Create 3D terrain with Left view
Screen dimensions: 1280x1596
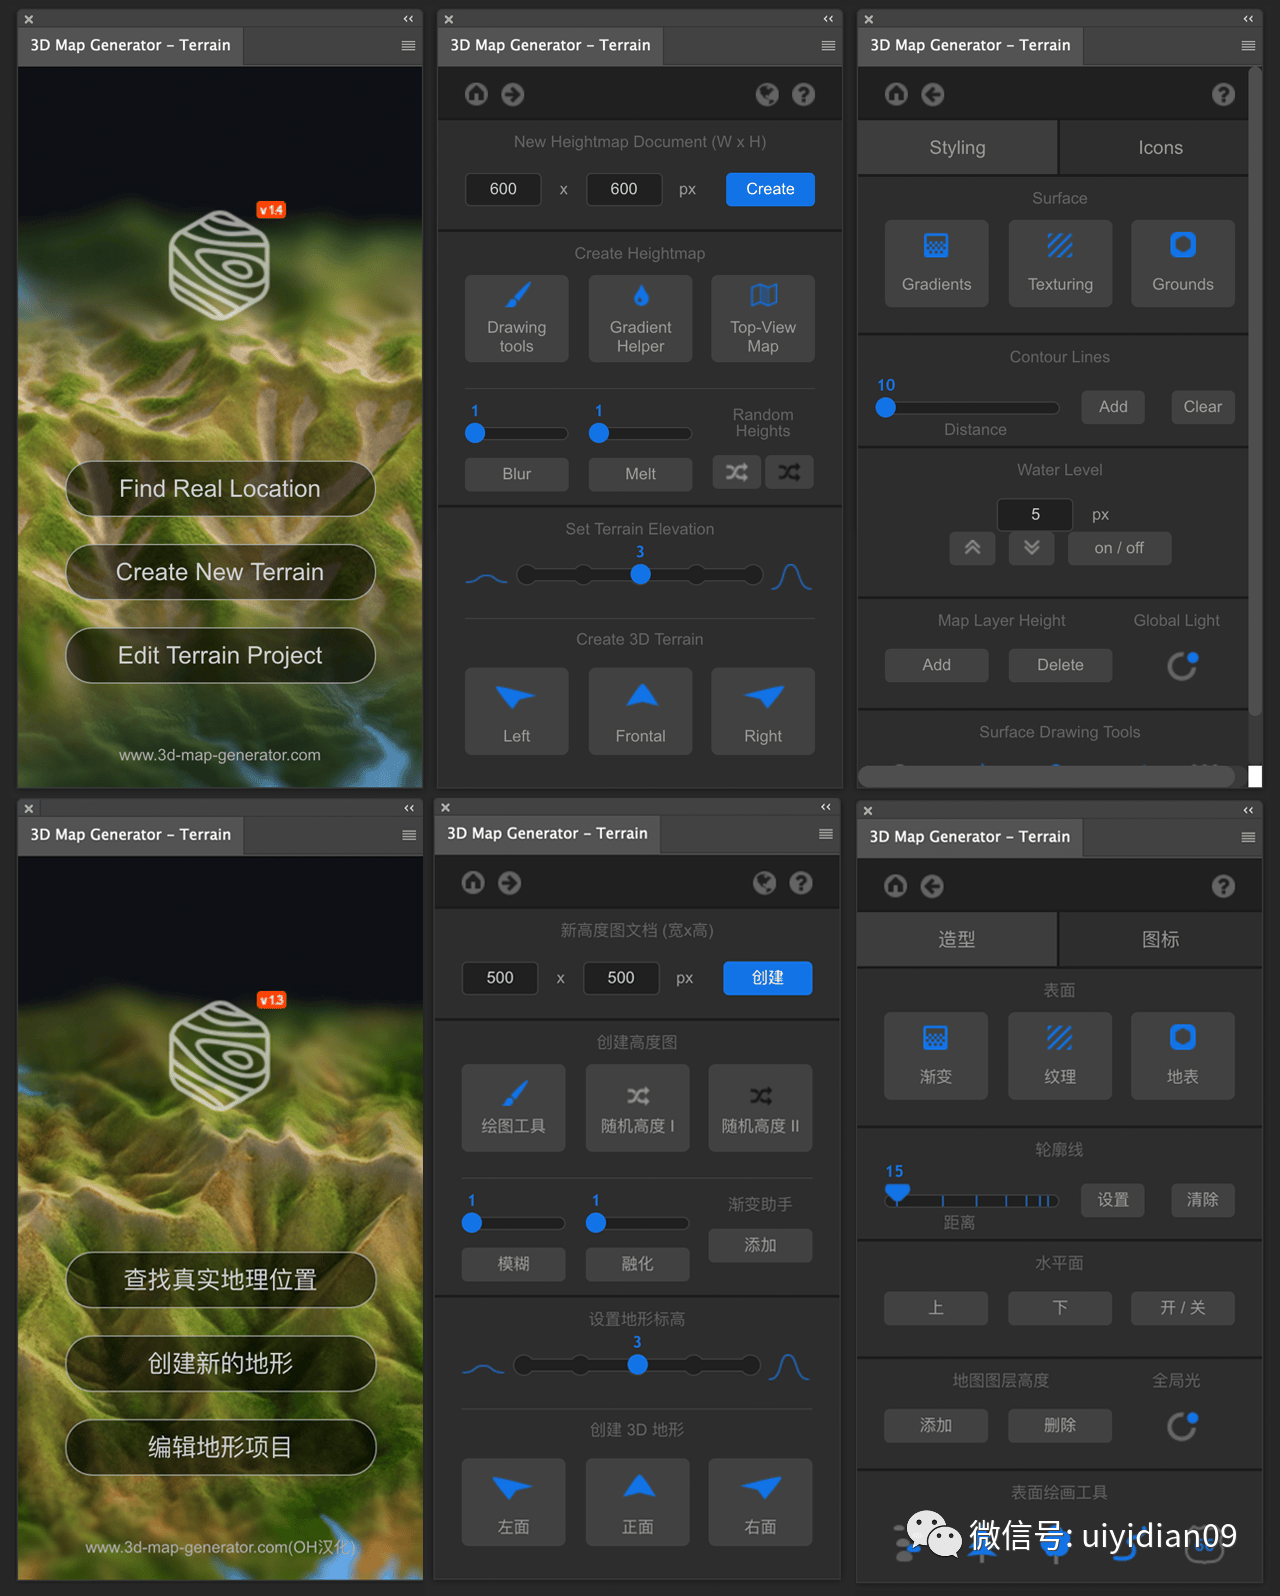point(517,711)
